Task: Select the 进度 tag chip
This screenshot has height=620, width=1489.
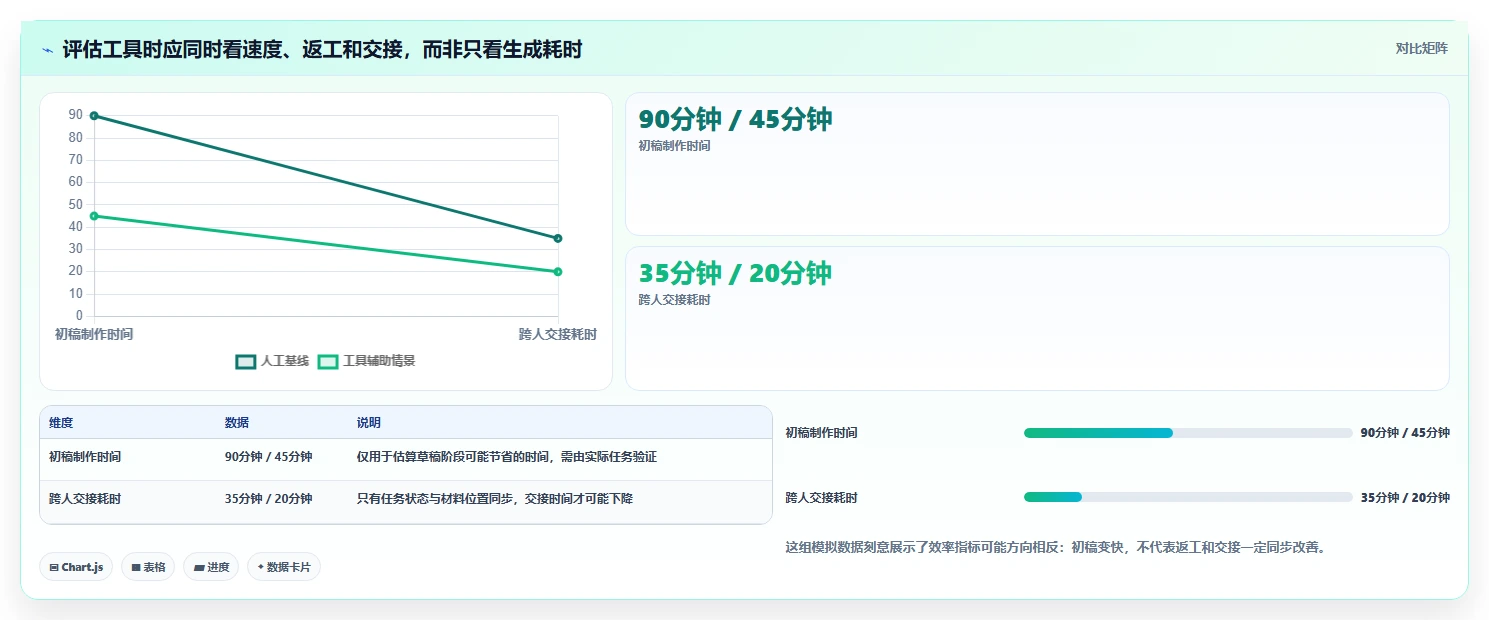Action: [211, 567]
